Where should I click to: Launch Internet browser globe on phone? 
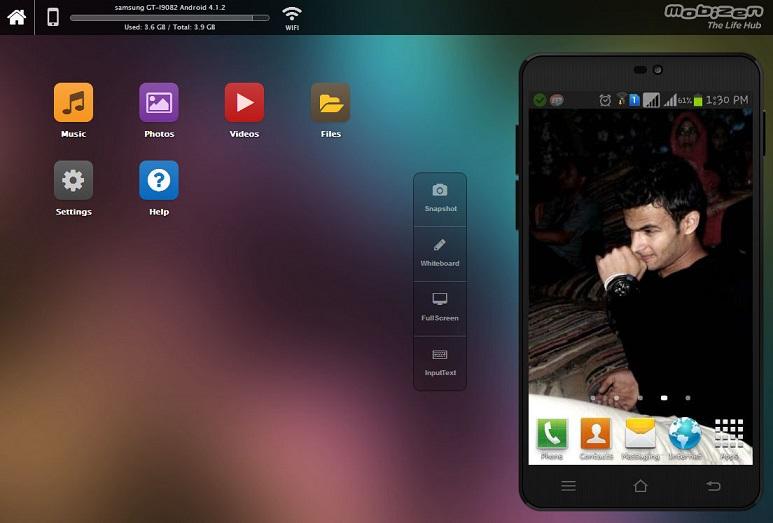685,435
